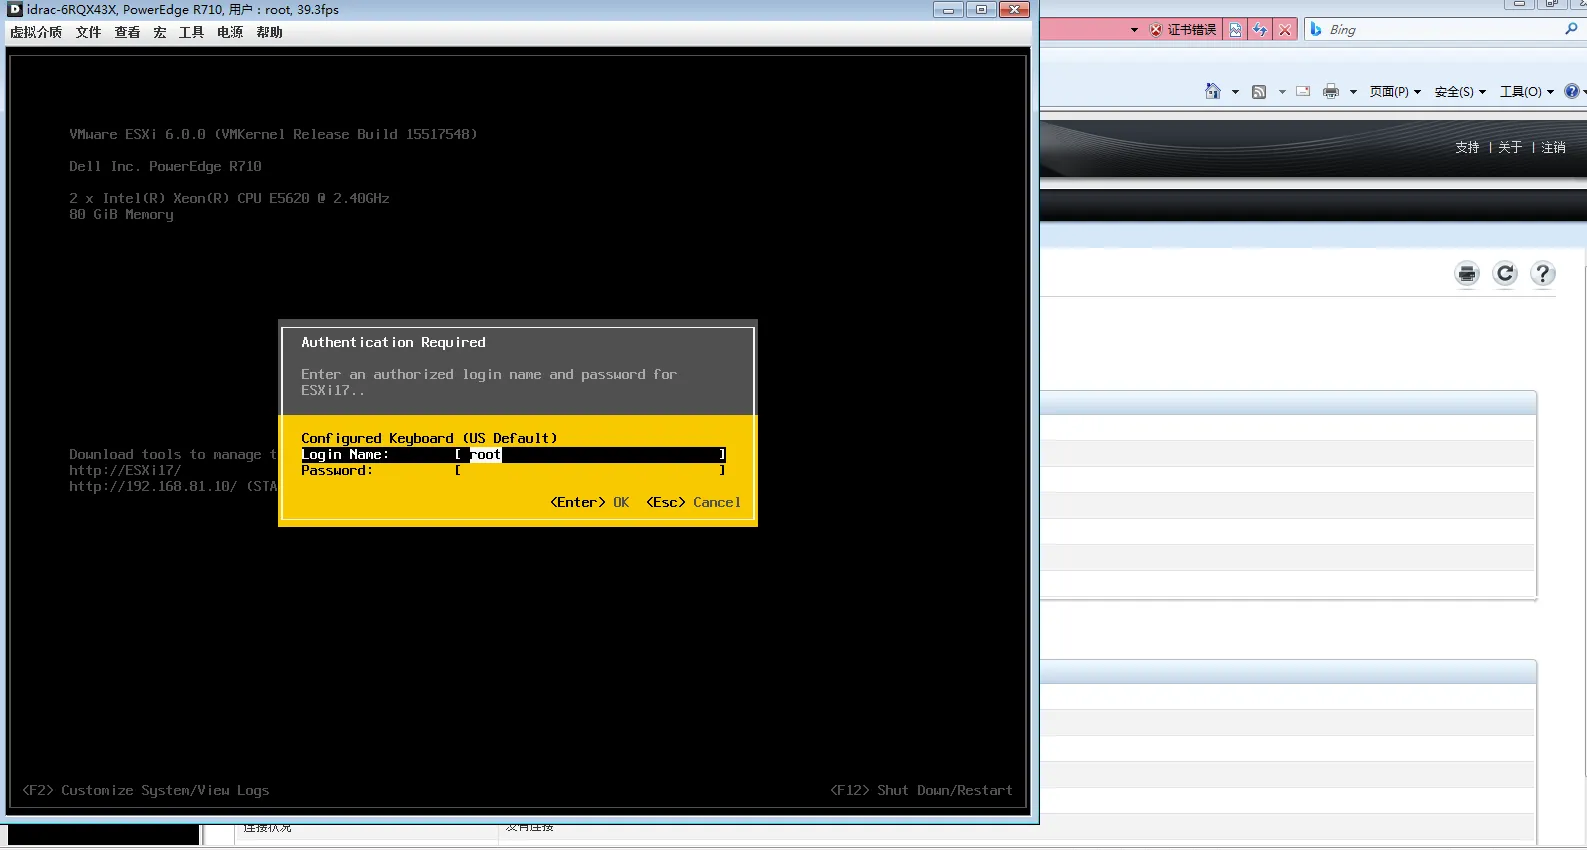This screenshot has height=850, width=1587.
Task: Click the Intel Xeon CPU E5620 line
Action: coord(229,198)
